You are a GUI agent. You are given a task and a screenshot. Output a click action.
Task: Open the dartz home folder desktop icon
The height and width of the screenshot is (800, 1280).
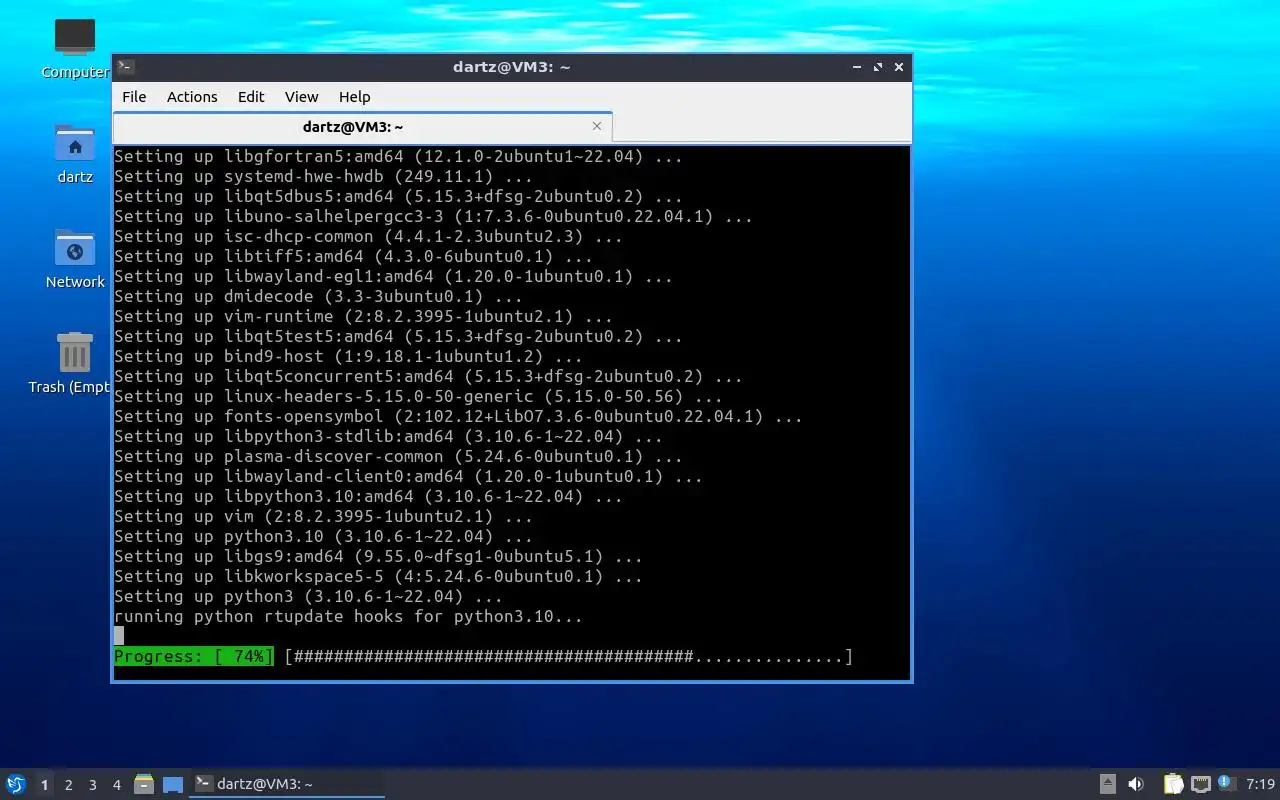(75, 154)
